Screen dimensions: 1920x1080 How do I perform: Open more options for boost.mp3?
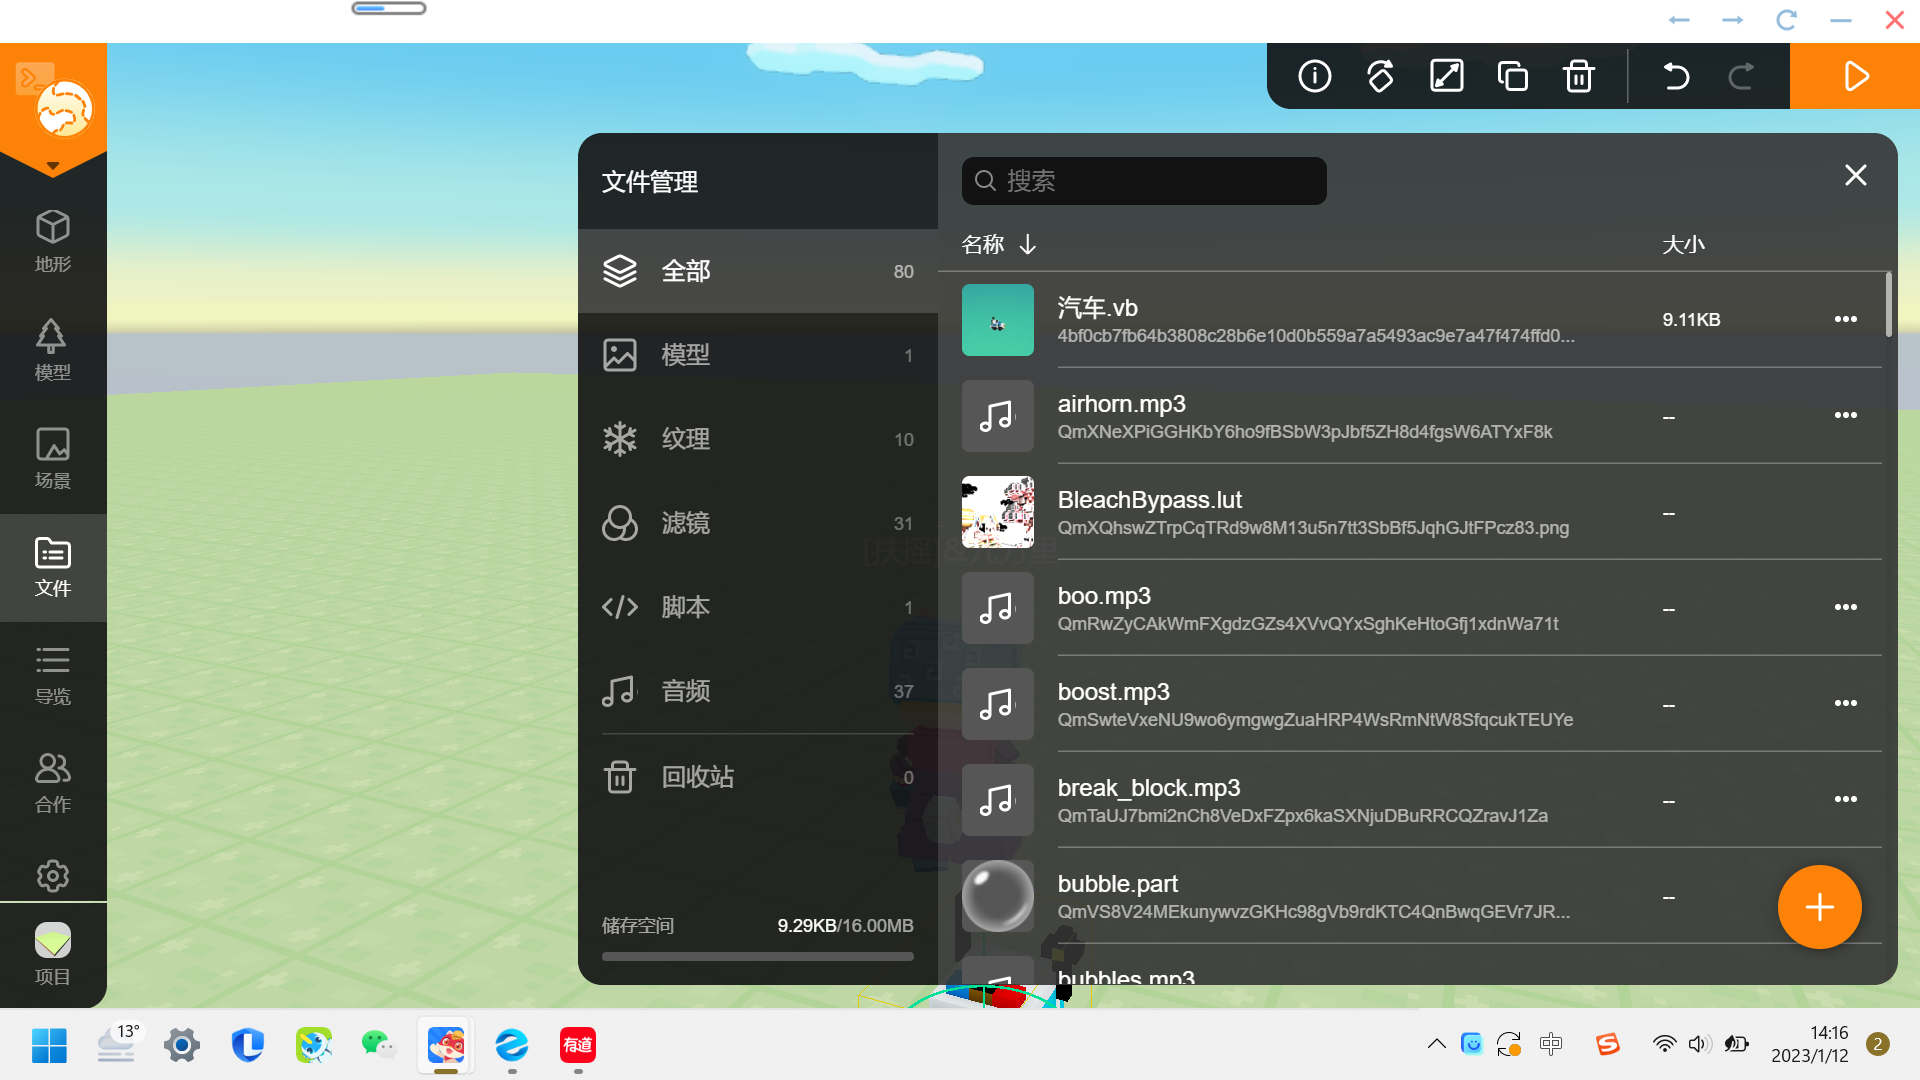click(x=1846, y=703)
